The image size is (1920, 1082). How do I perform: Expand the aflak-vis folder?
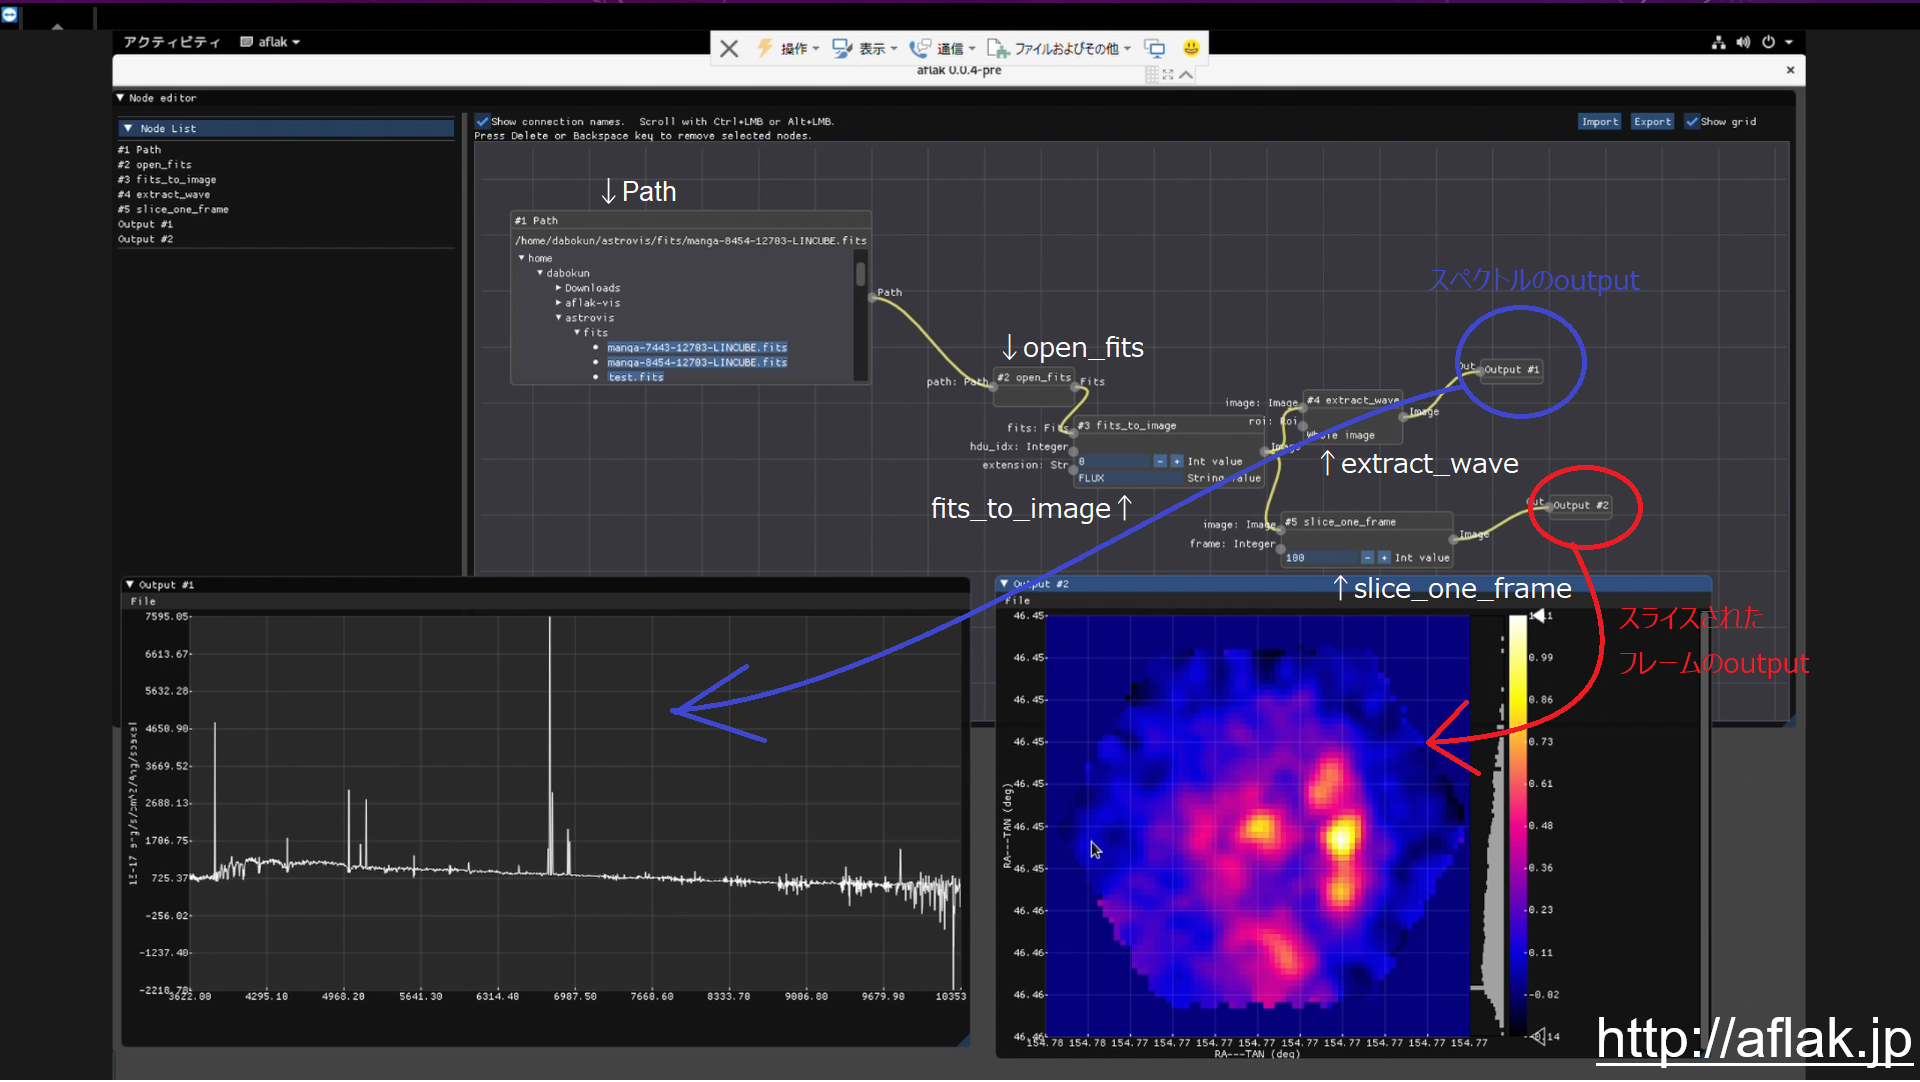[x=558, y=303]
